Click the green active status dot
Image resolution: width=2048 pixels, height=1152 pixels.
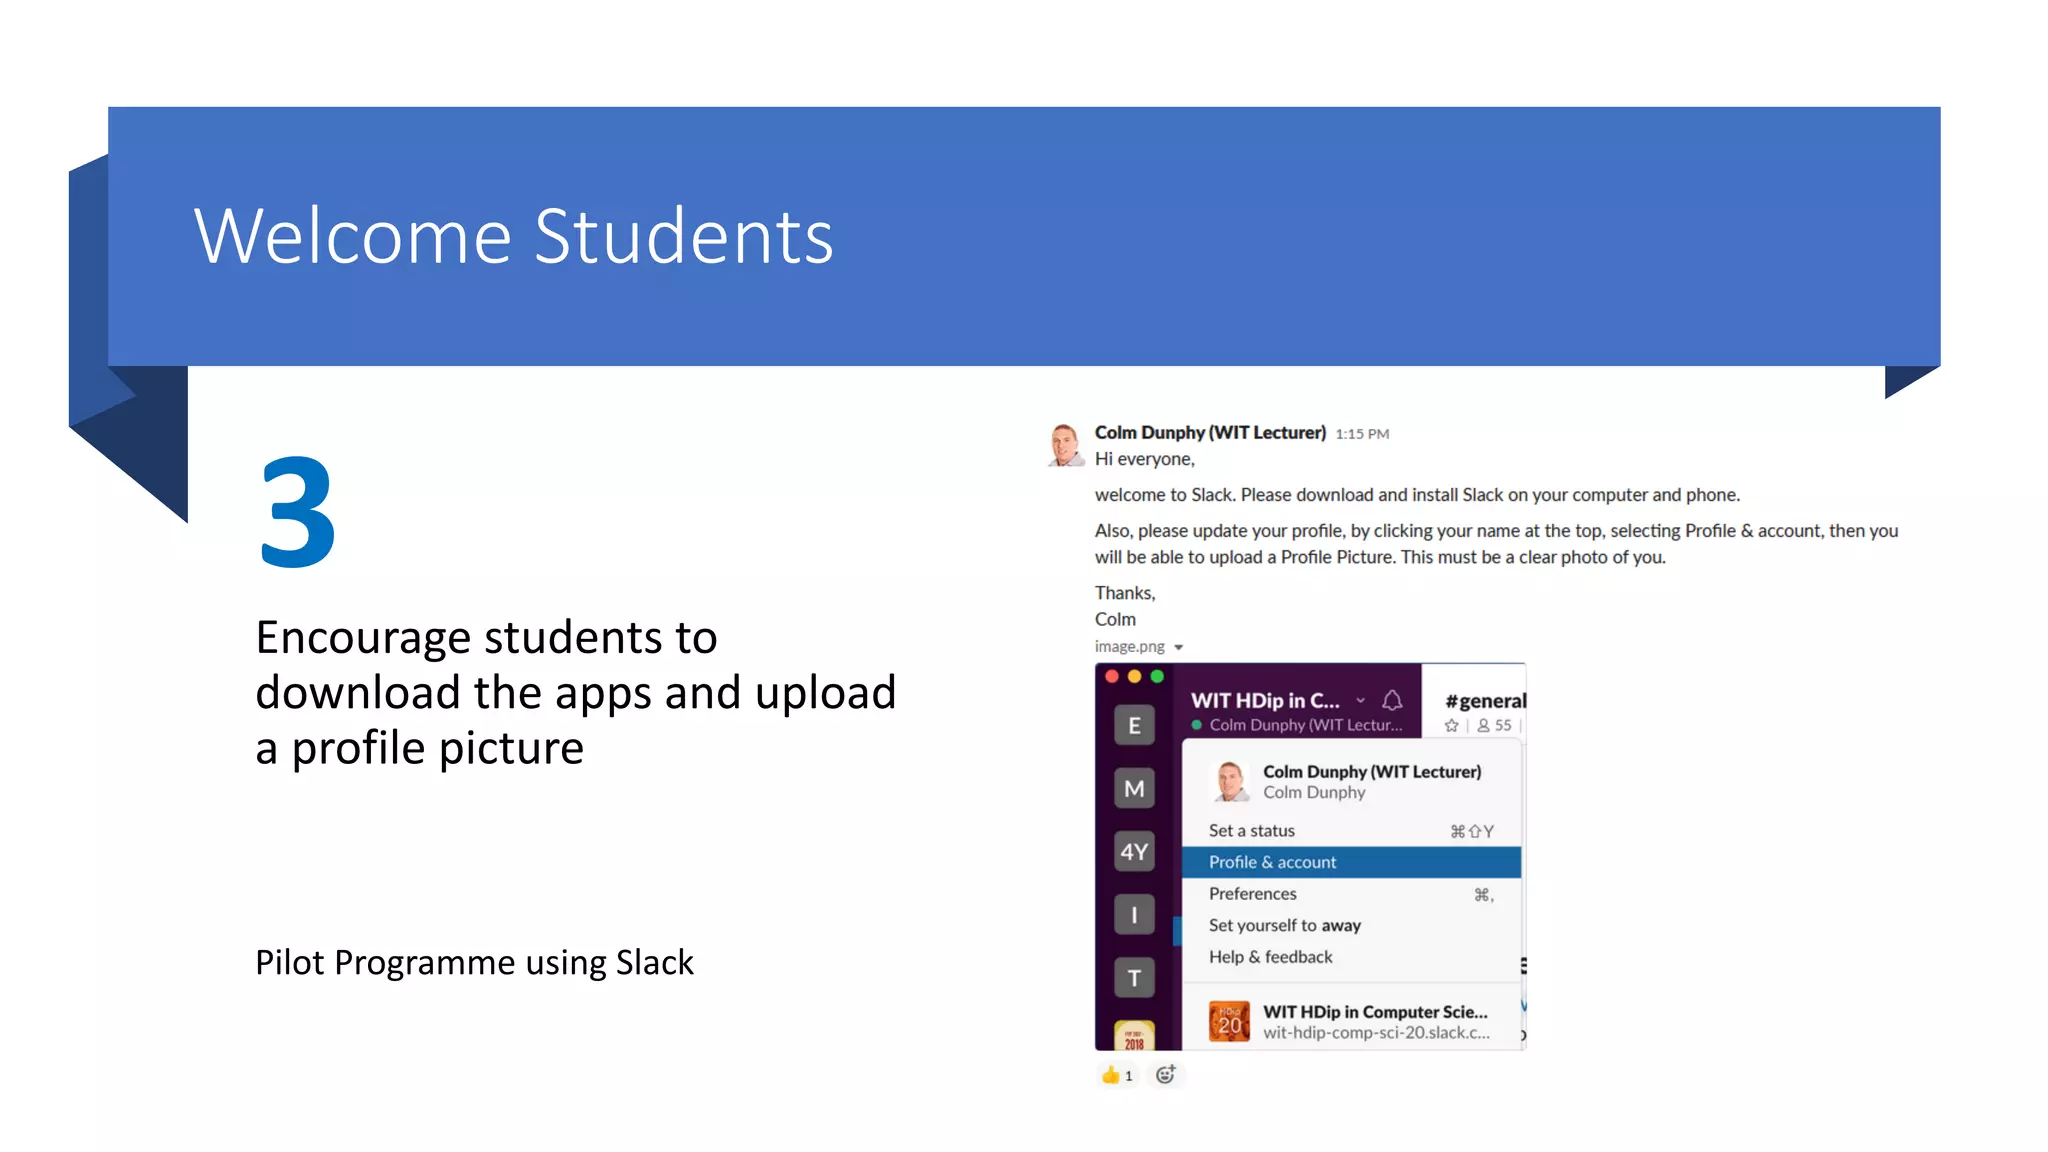[x=1196, y=725]
